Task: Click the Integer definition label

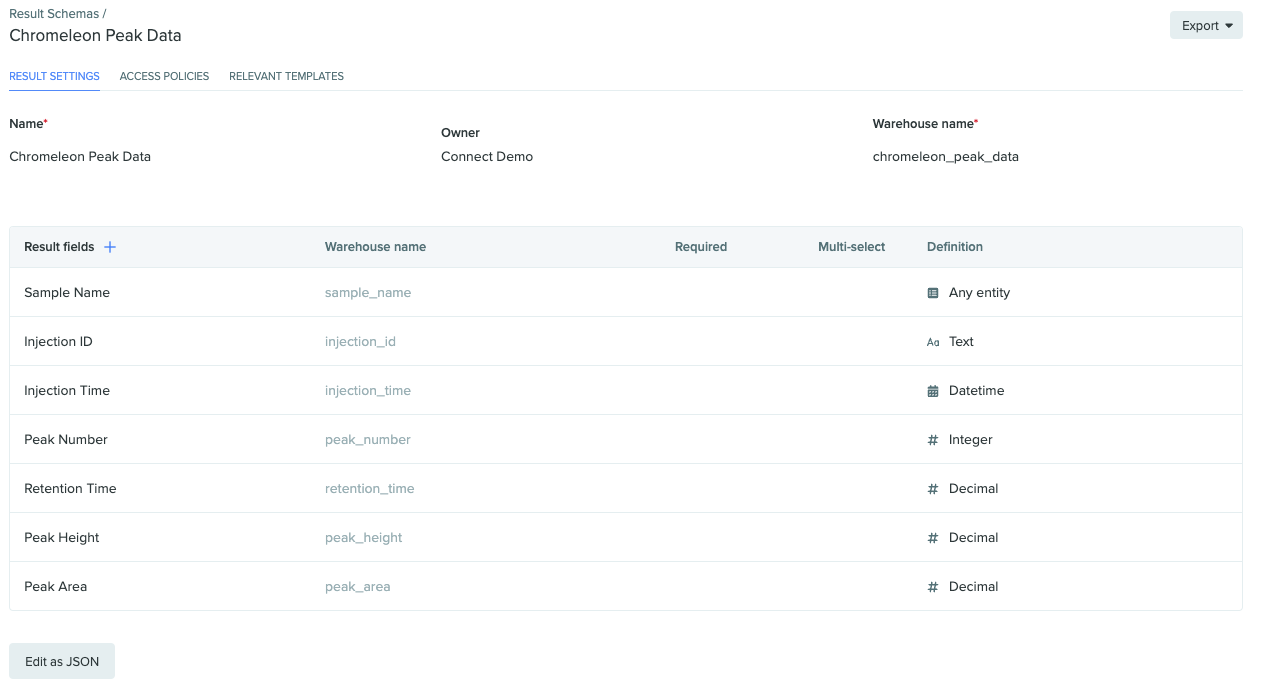Action: (971, 440)
